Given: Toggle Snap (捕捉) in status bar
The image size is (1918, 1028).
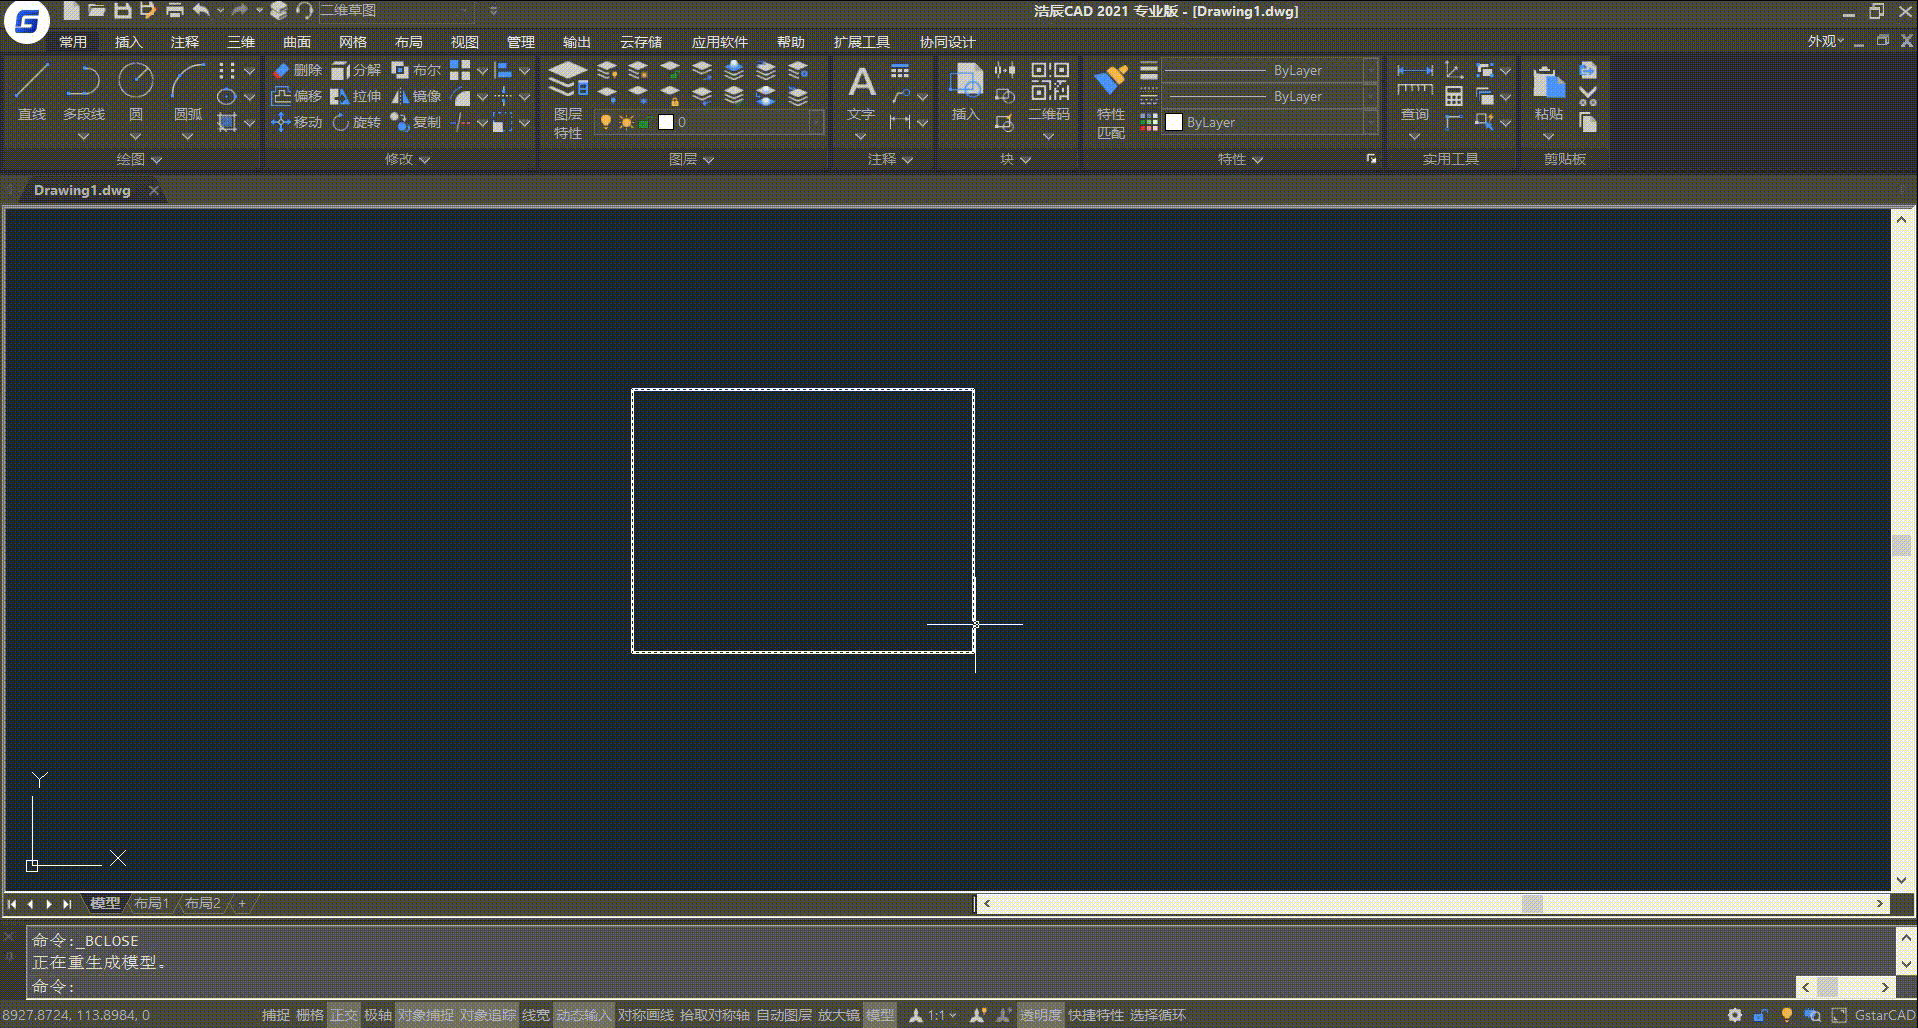Looking at the screenshot, I should [x=276, y=1015].
